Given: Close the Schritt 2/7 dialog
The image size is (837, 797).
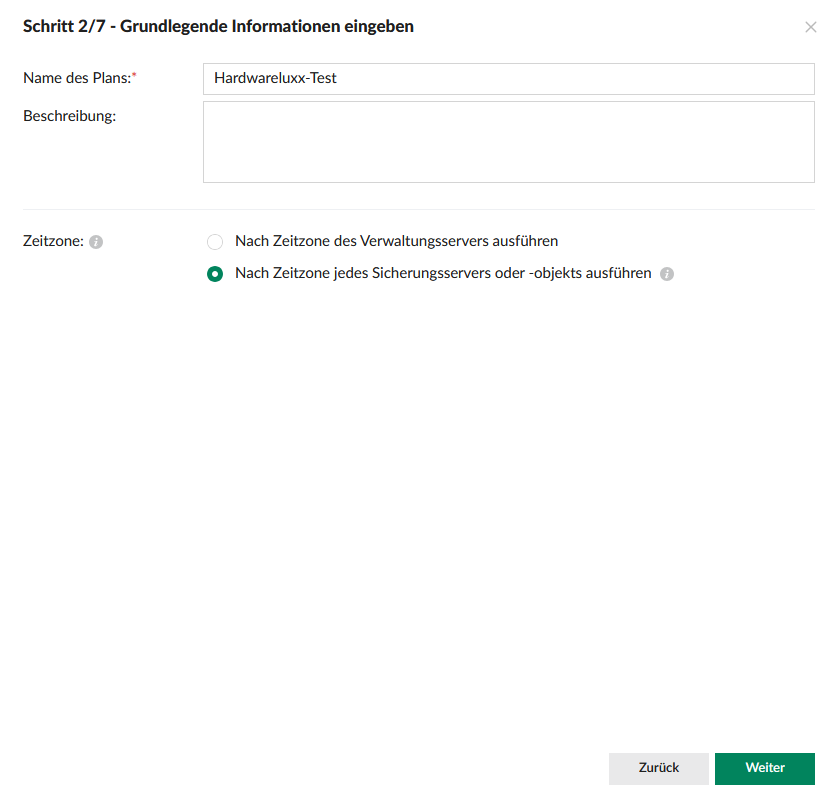Looking at the screenshot, I should point(810,27).
